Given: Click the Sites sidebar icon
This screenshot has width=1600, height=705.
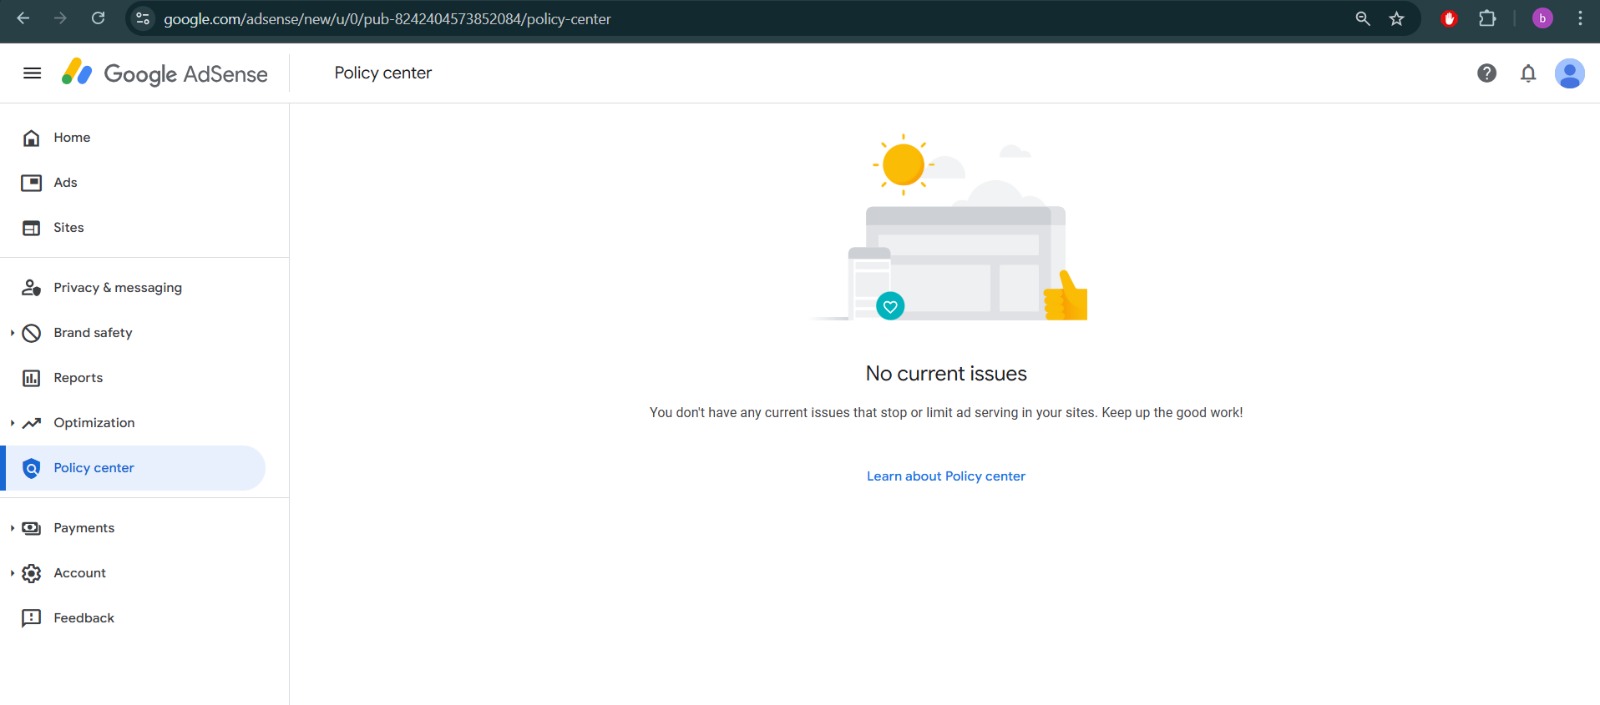Looking at the screenshot, I should (31, 228).
